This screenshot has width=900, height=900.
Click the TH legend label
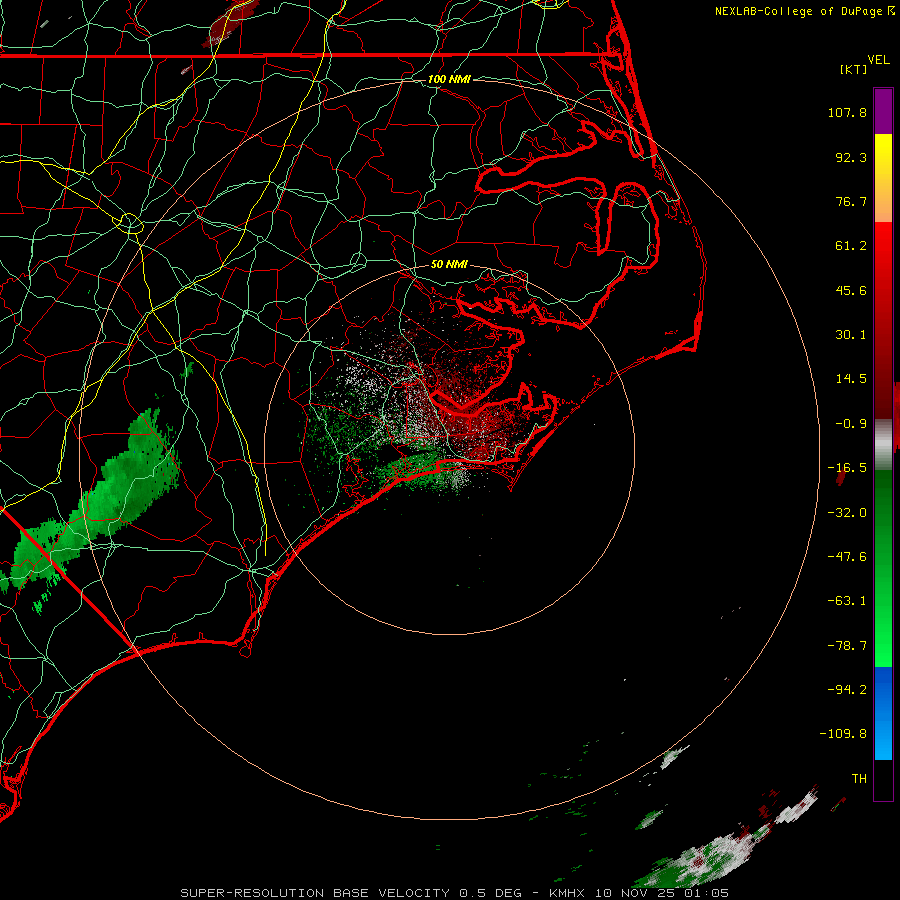[x=859, y=779]
